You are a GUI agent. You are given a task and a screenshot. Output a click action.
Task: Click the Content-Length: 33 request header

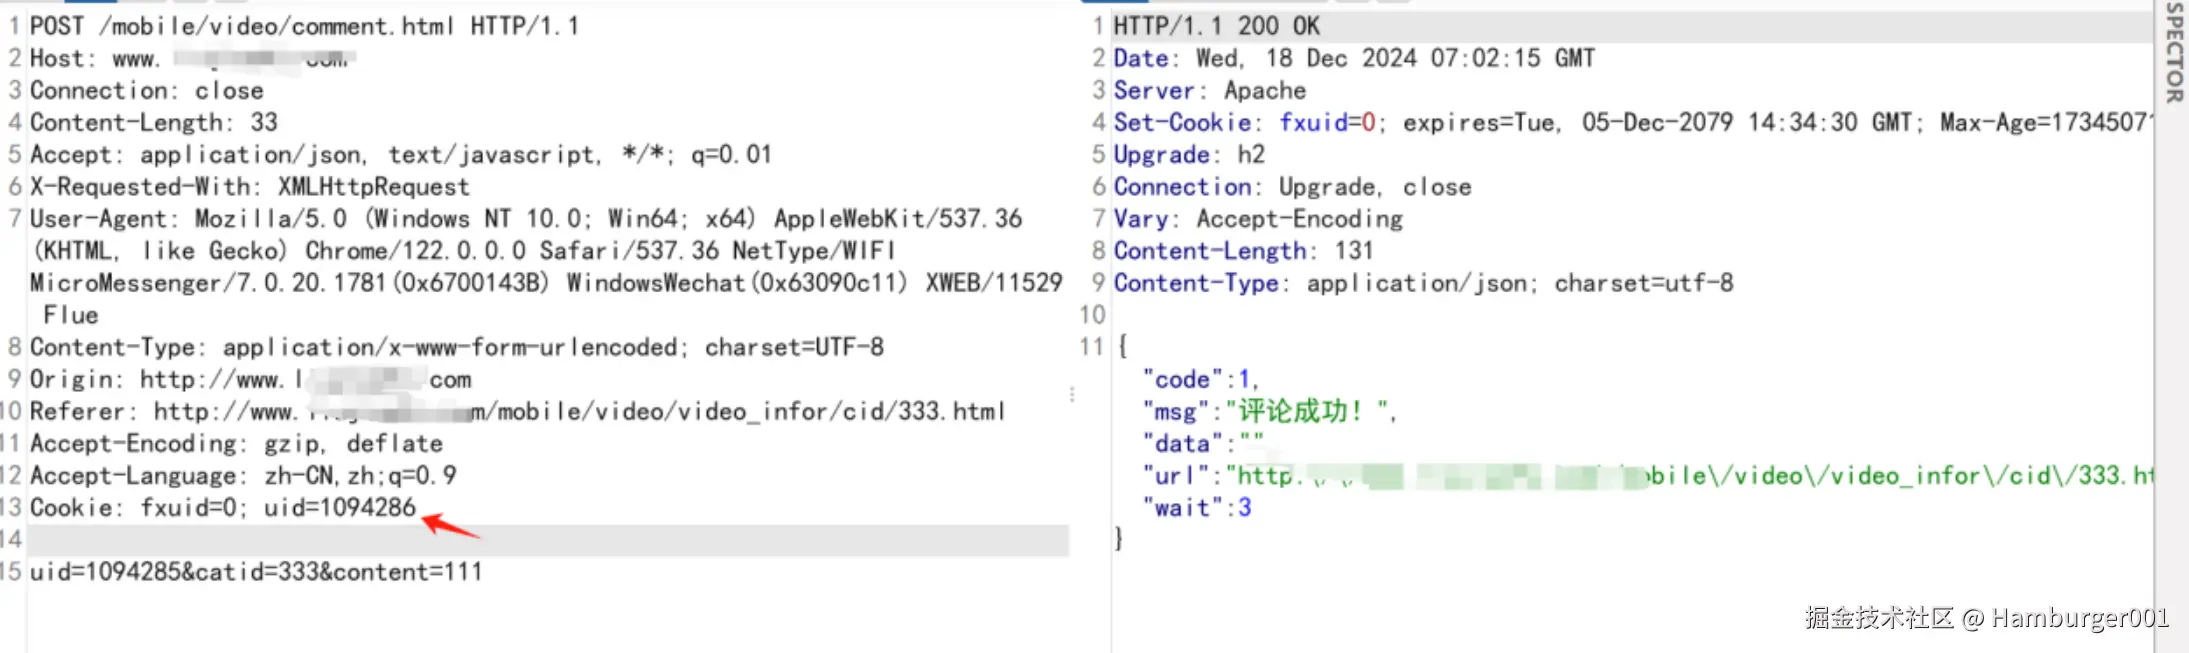tap(154, 123)
